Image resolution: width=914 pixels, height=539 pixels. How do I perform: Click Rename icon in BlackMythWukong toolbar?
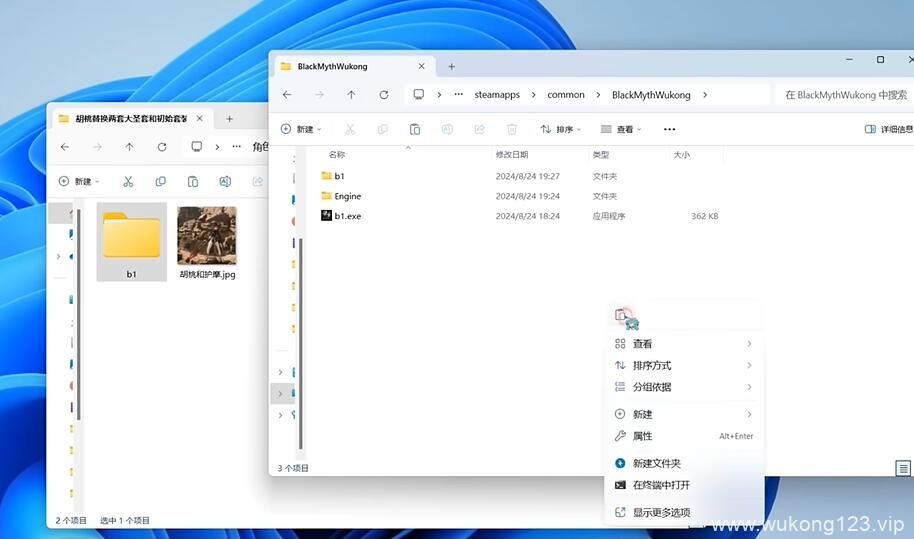pos(447,129)
